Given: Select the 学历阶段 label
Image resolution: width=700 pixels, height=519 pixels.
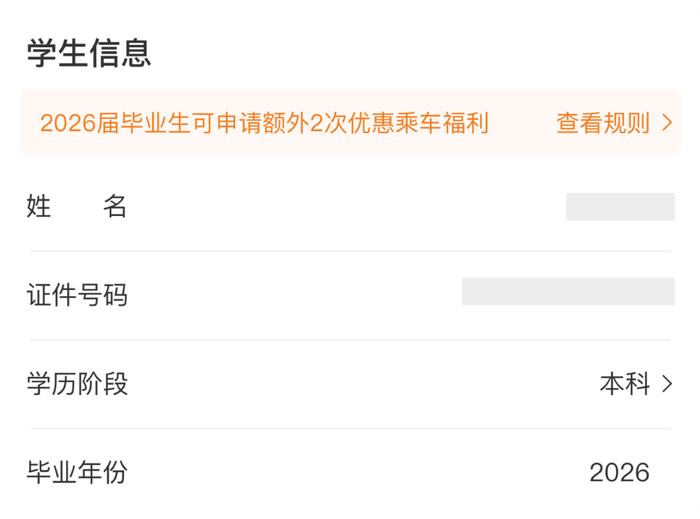Looking at the screenshot, I should 77,384.
